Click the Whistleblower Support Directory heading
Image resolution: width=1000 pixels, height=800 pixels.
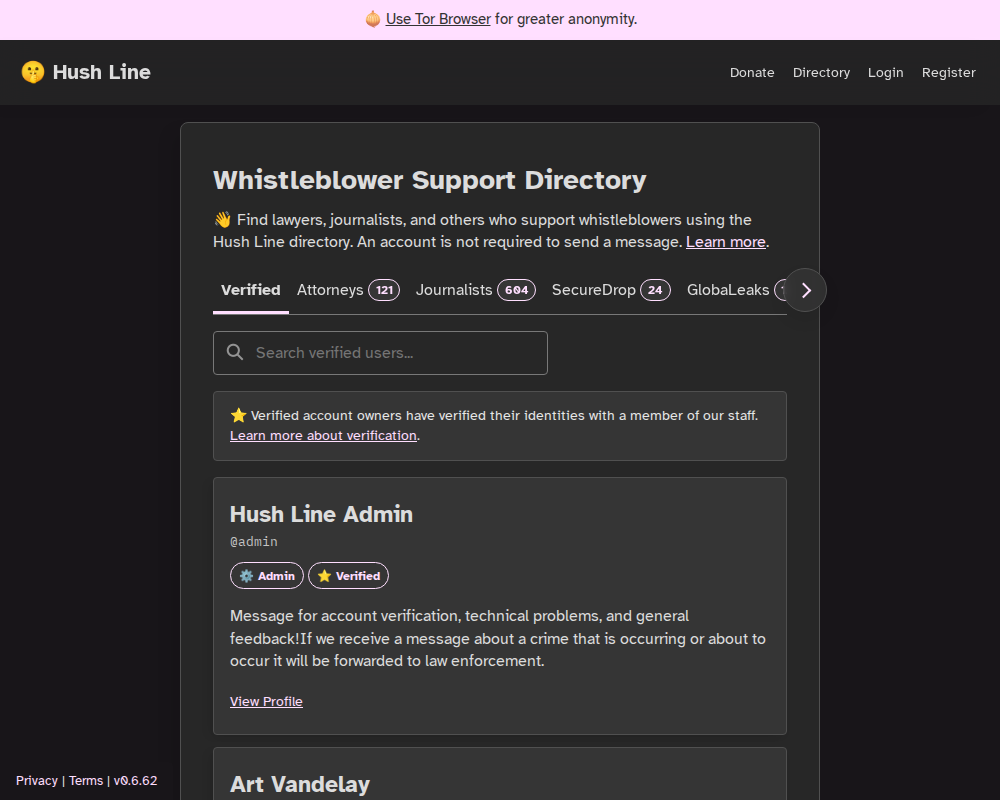(x=429, y=180)
